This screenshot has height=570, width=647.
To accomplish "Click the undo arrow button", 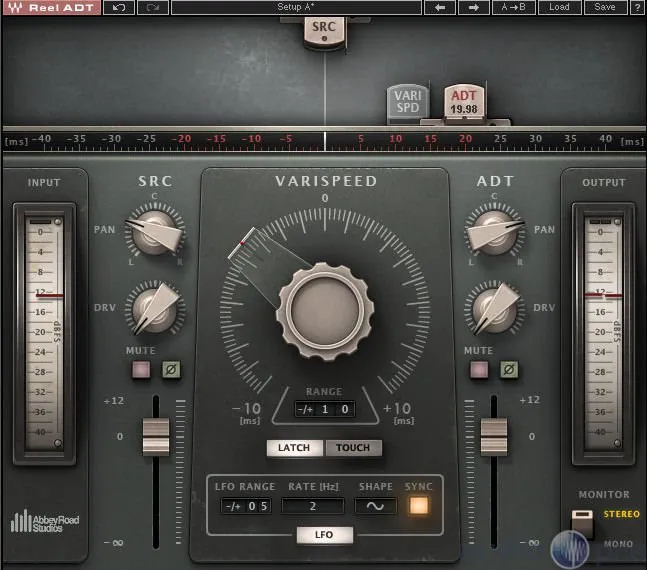I will click(119, 7).
